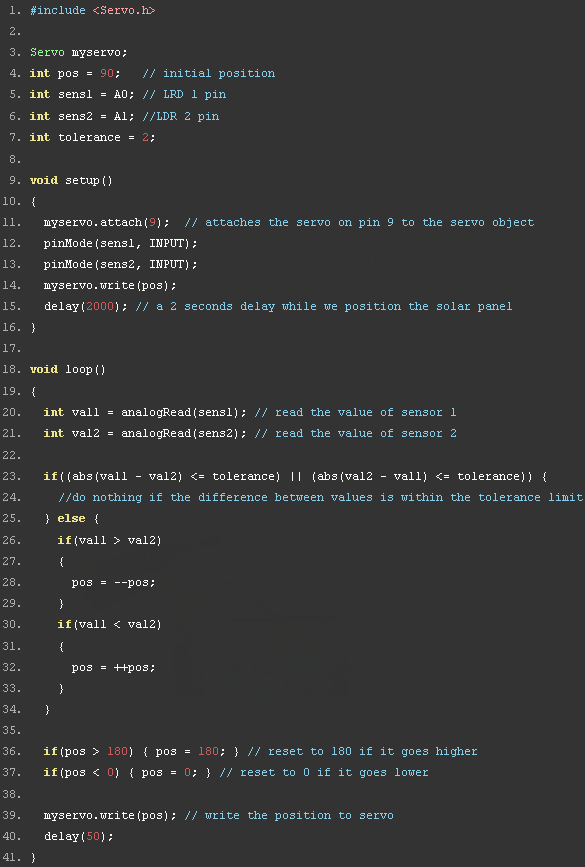Click the void setup() function header

click(x=71, y=180)
